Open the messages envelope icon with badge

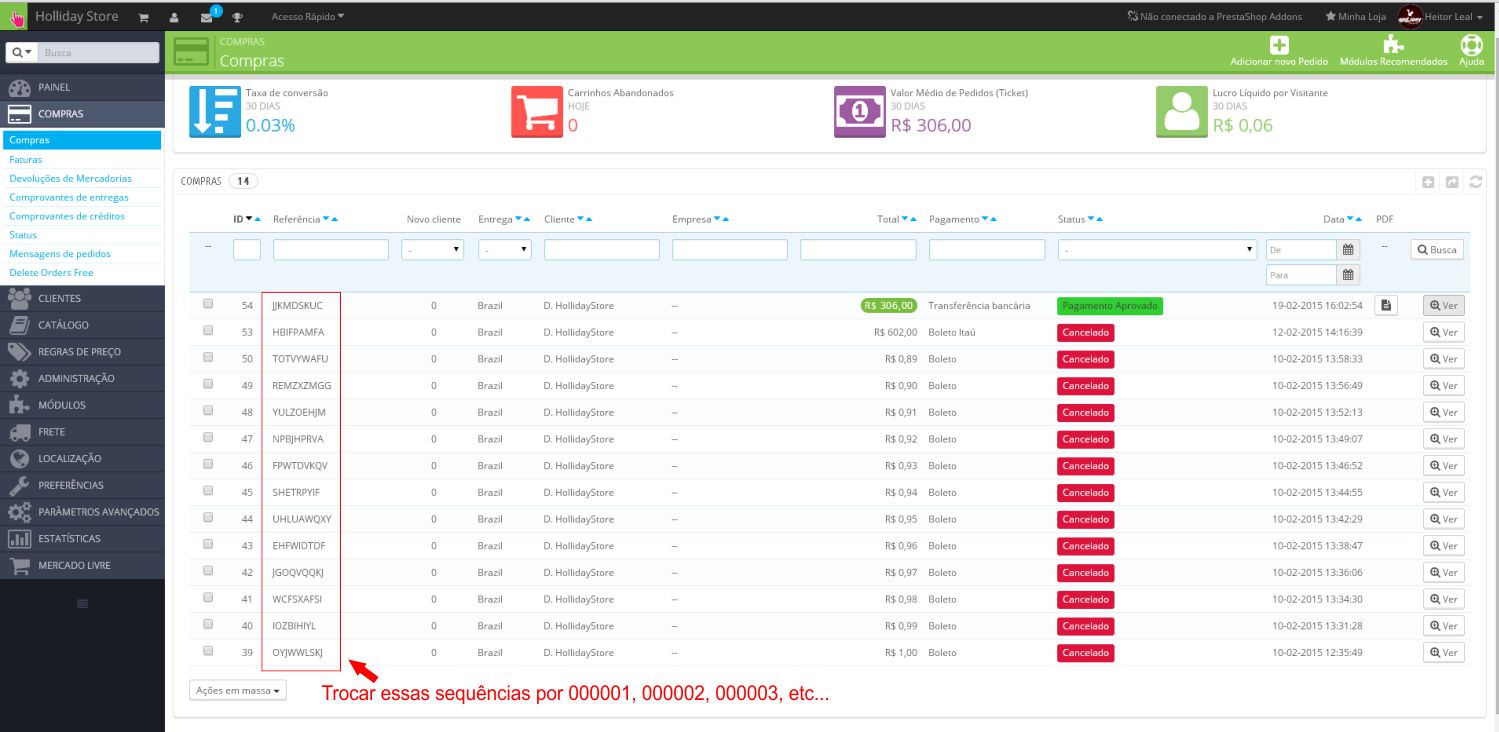tap(206, 17)
